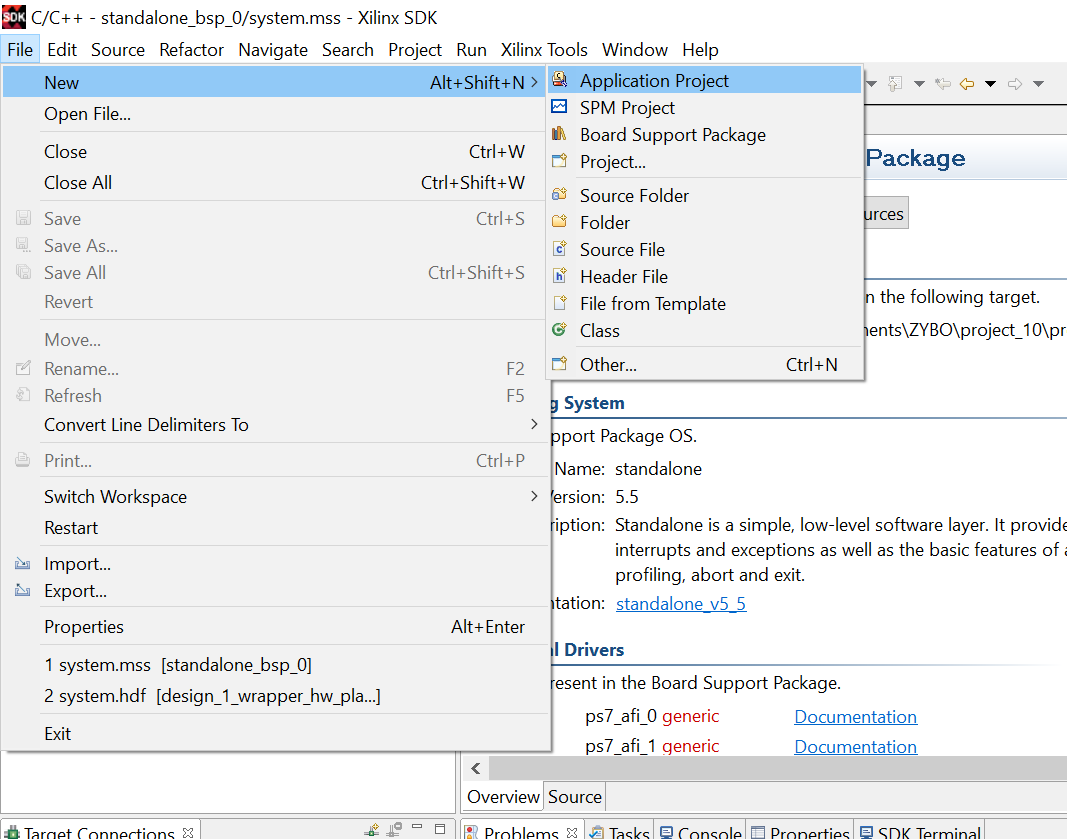Open the Run menu
The image size is (1067, 839).
[472, 50]
